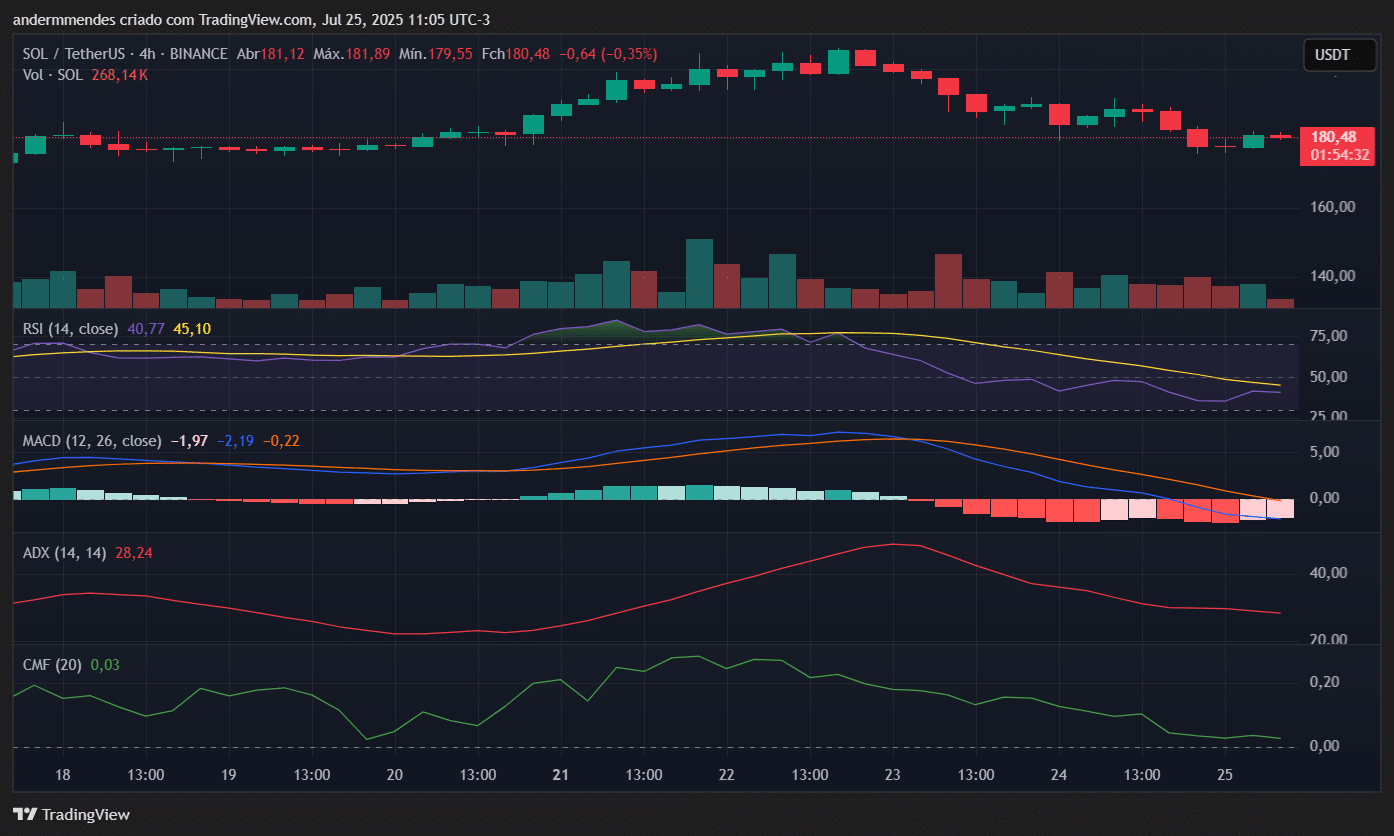The width and height of the screenshot is (1394, 836).
Task: Click the MACD histogram value −1,97
Action: click(189, 440)
